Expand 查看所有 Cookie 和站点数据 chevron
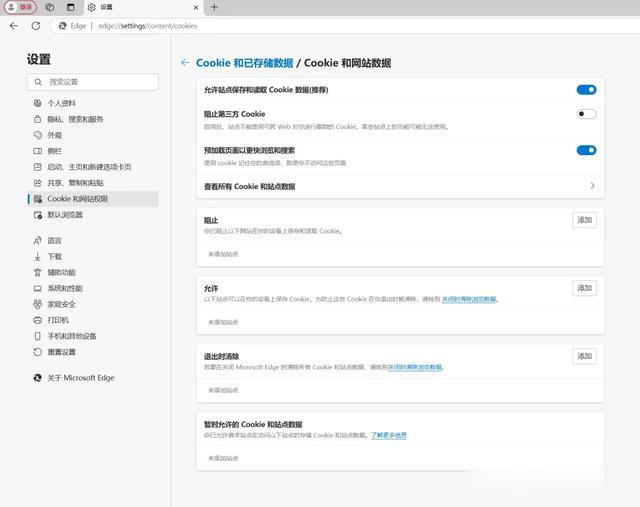The height and width of the screenshot is (507, 640). tap(592, 186)
